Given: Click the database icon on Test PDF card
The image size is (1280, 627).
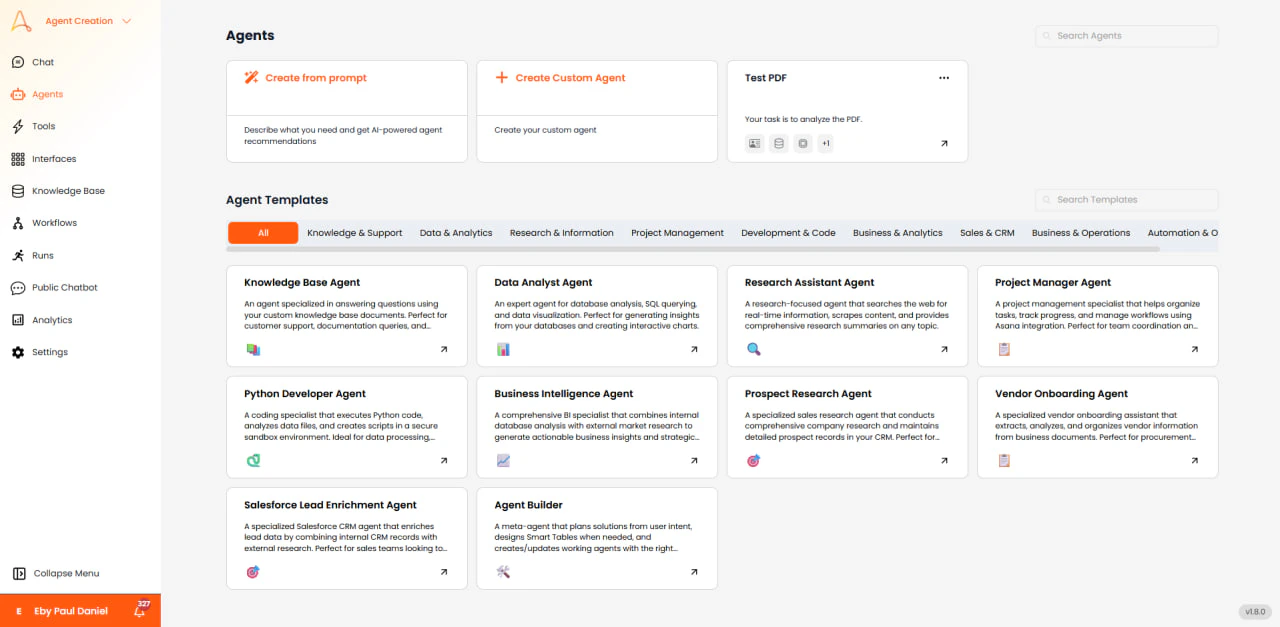Looking at the screenshot, I should coord(778,143).
